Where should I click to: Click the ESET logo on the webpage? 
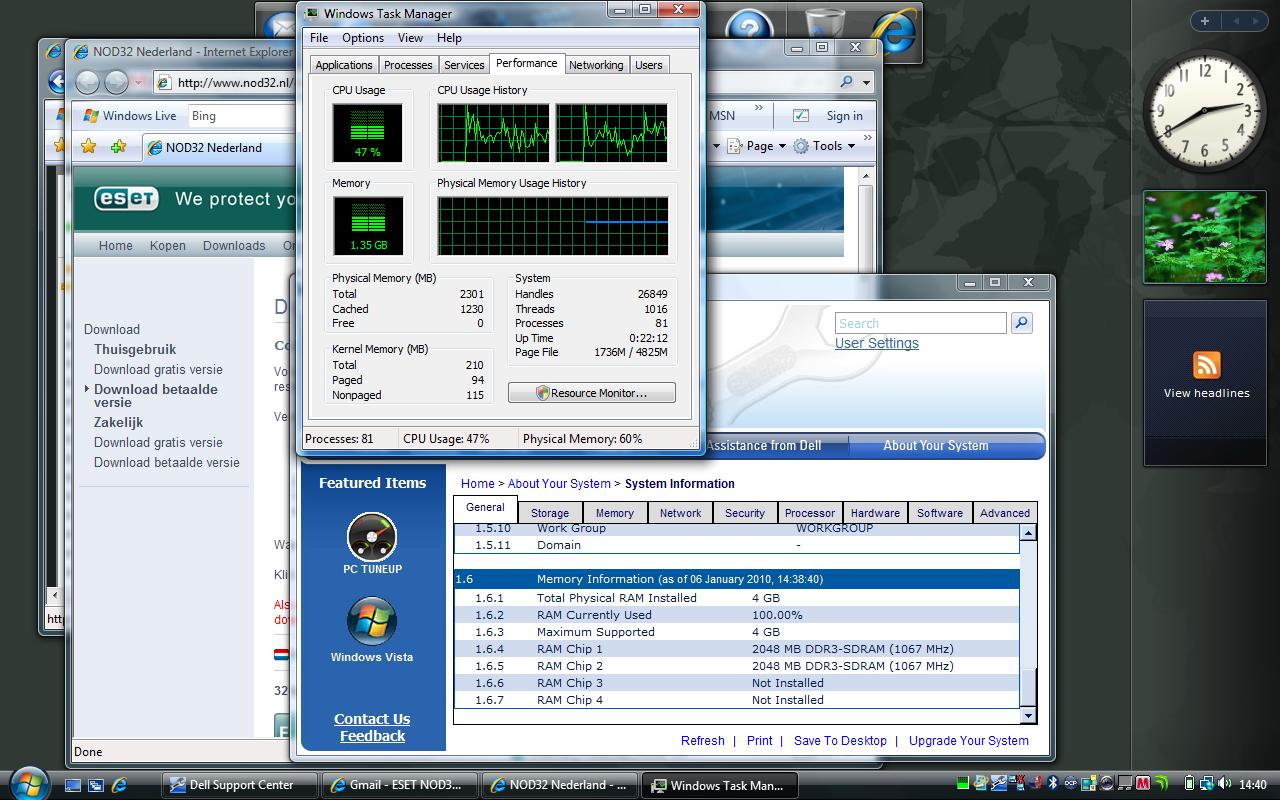pyautogui.click(x=126, y=198)
